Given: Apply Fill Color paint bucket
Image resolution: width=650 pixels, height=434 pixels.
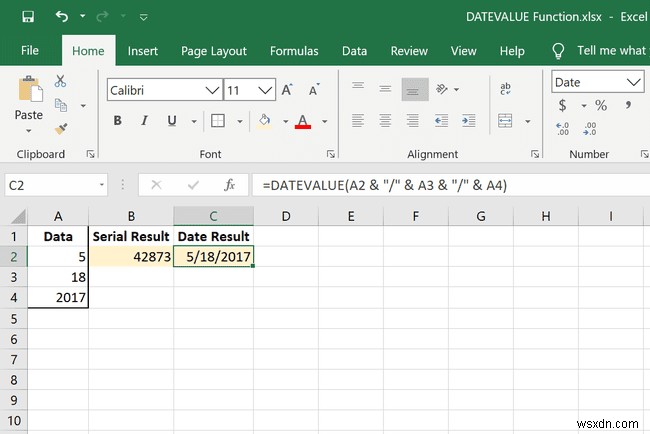Looking at the screenshot, I should coord(264,121).
